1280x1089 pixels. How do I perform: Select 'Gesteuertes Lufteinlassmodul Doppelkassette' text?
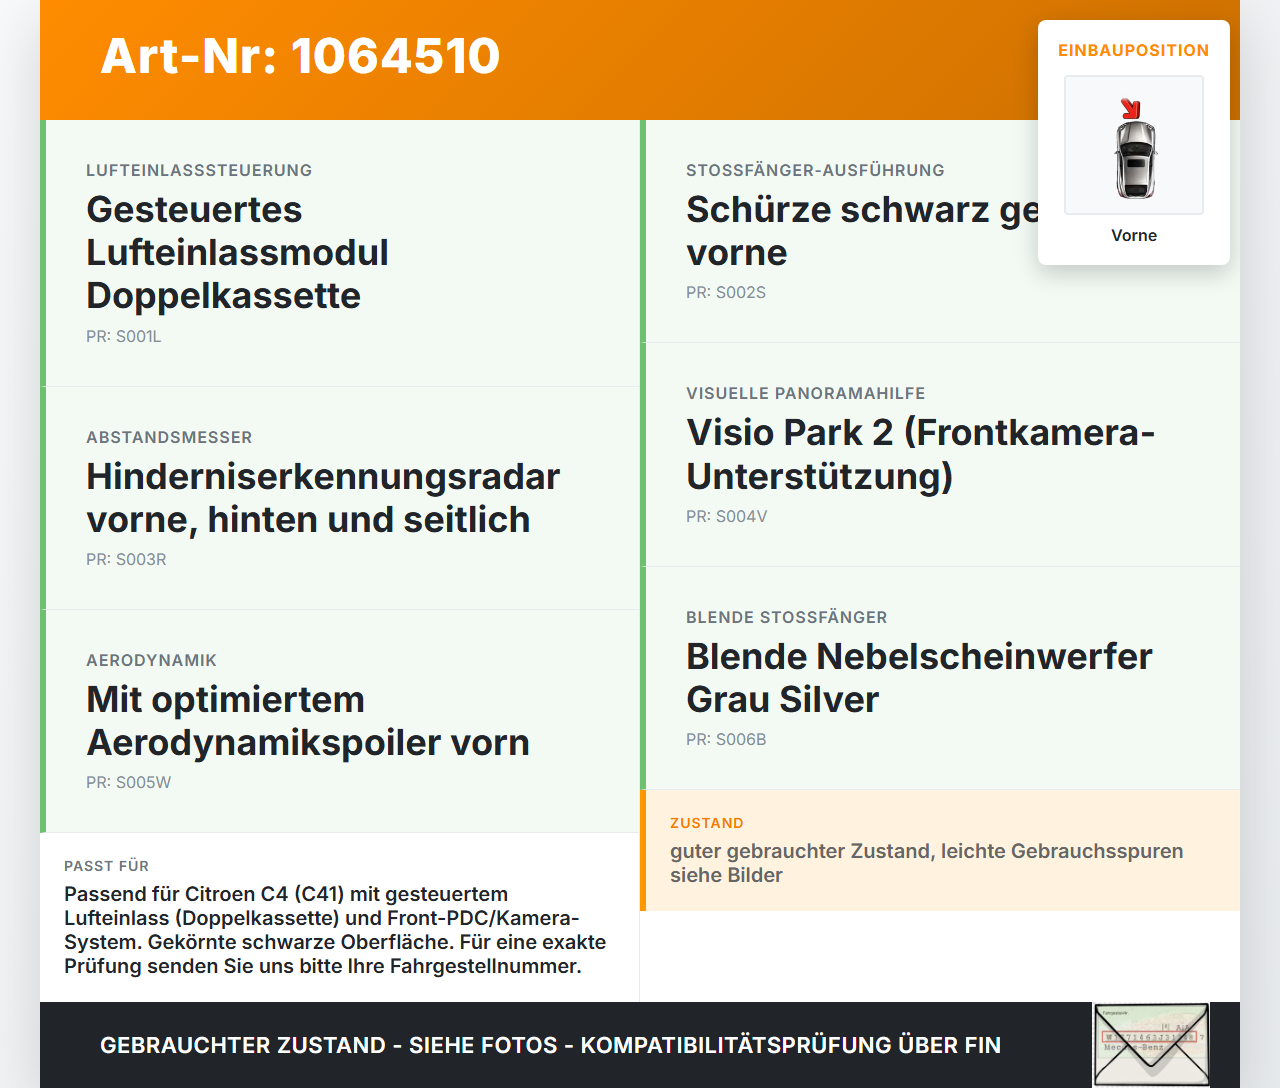[238, 252]
